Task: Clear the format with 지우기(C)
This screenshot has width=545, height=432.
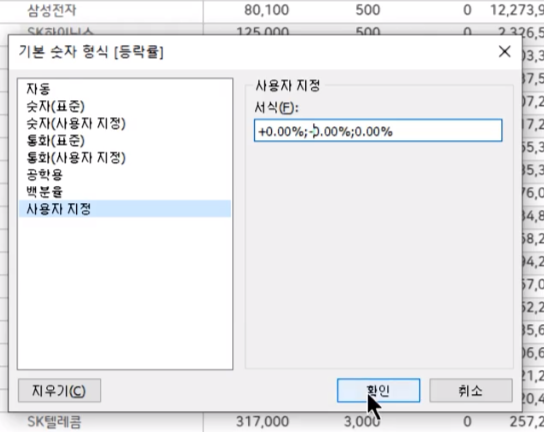Action: pos(59,391)
